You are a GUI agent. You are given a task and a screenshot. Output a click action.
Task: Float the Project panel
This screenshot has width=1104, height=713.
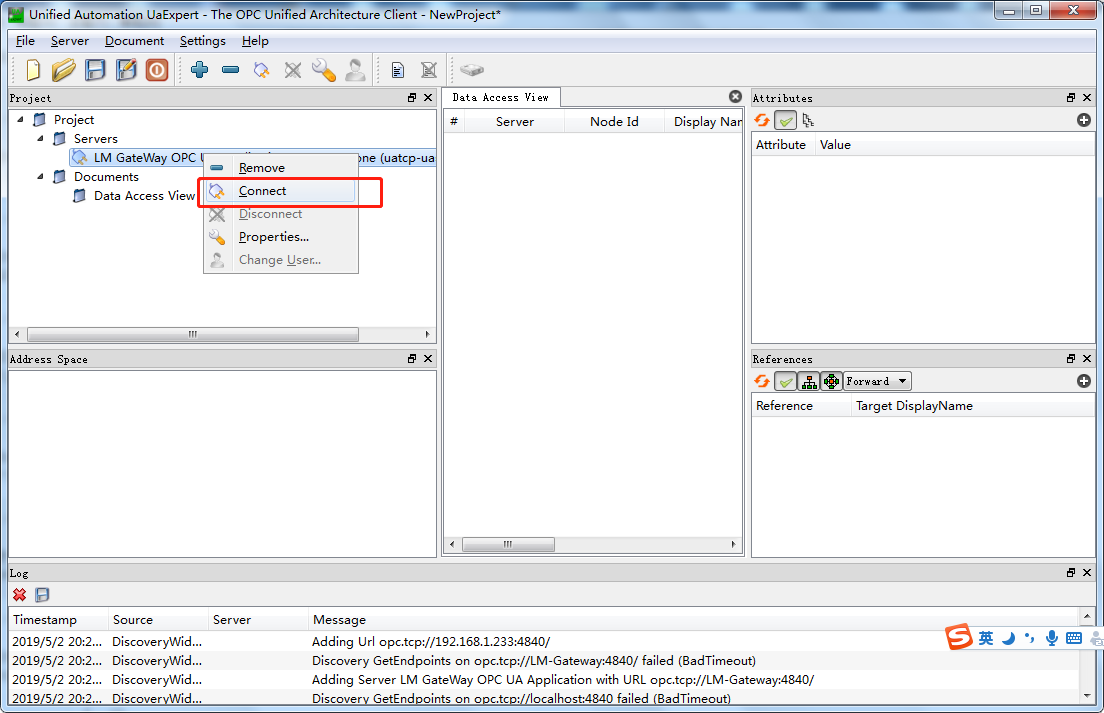[412, 98]
